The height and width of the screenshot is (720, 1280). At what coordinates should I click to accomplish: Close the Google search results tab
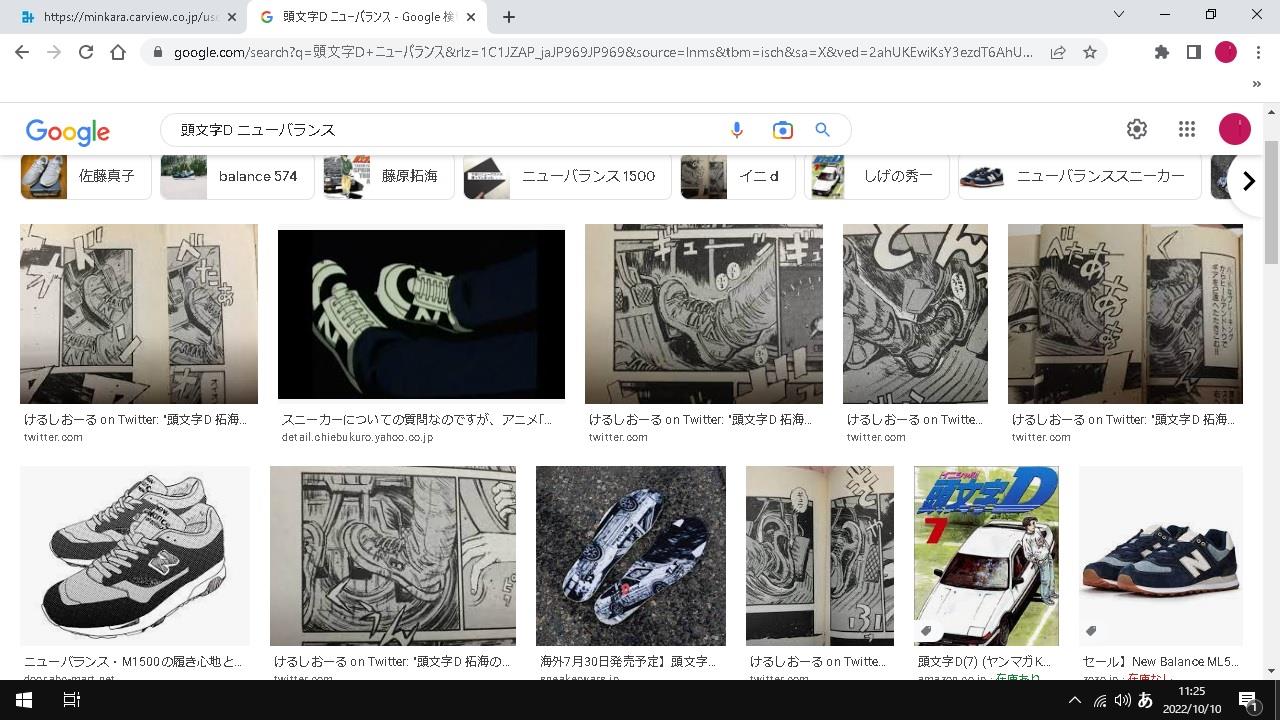(x=471, y=17)
